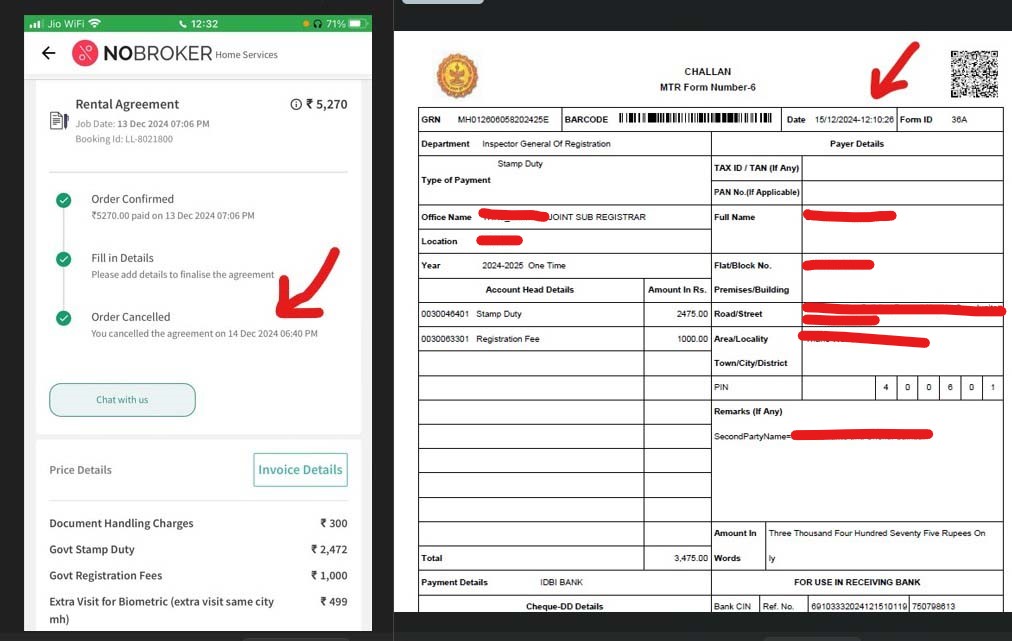
Task: Tap the Order Confirmed green check icon
Action: pyautogui.click(x=63, y=200)
